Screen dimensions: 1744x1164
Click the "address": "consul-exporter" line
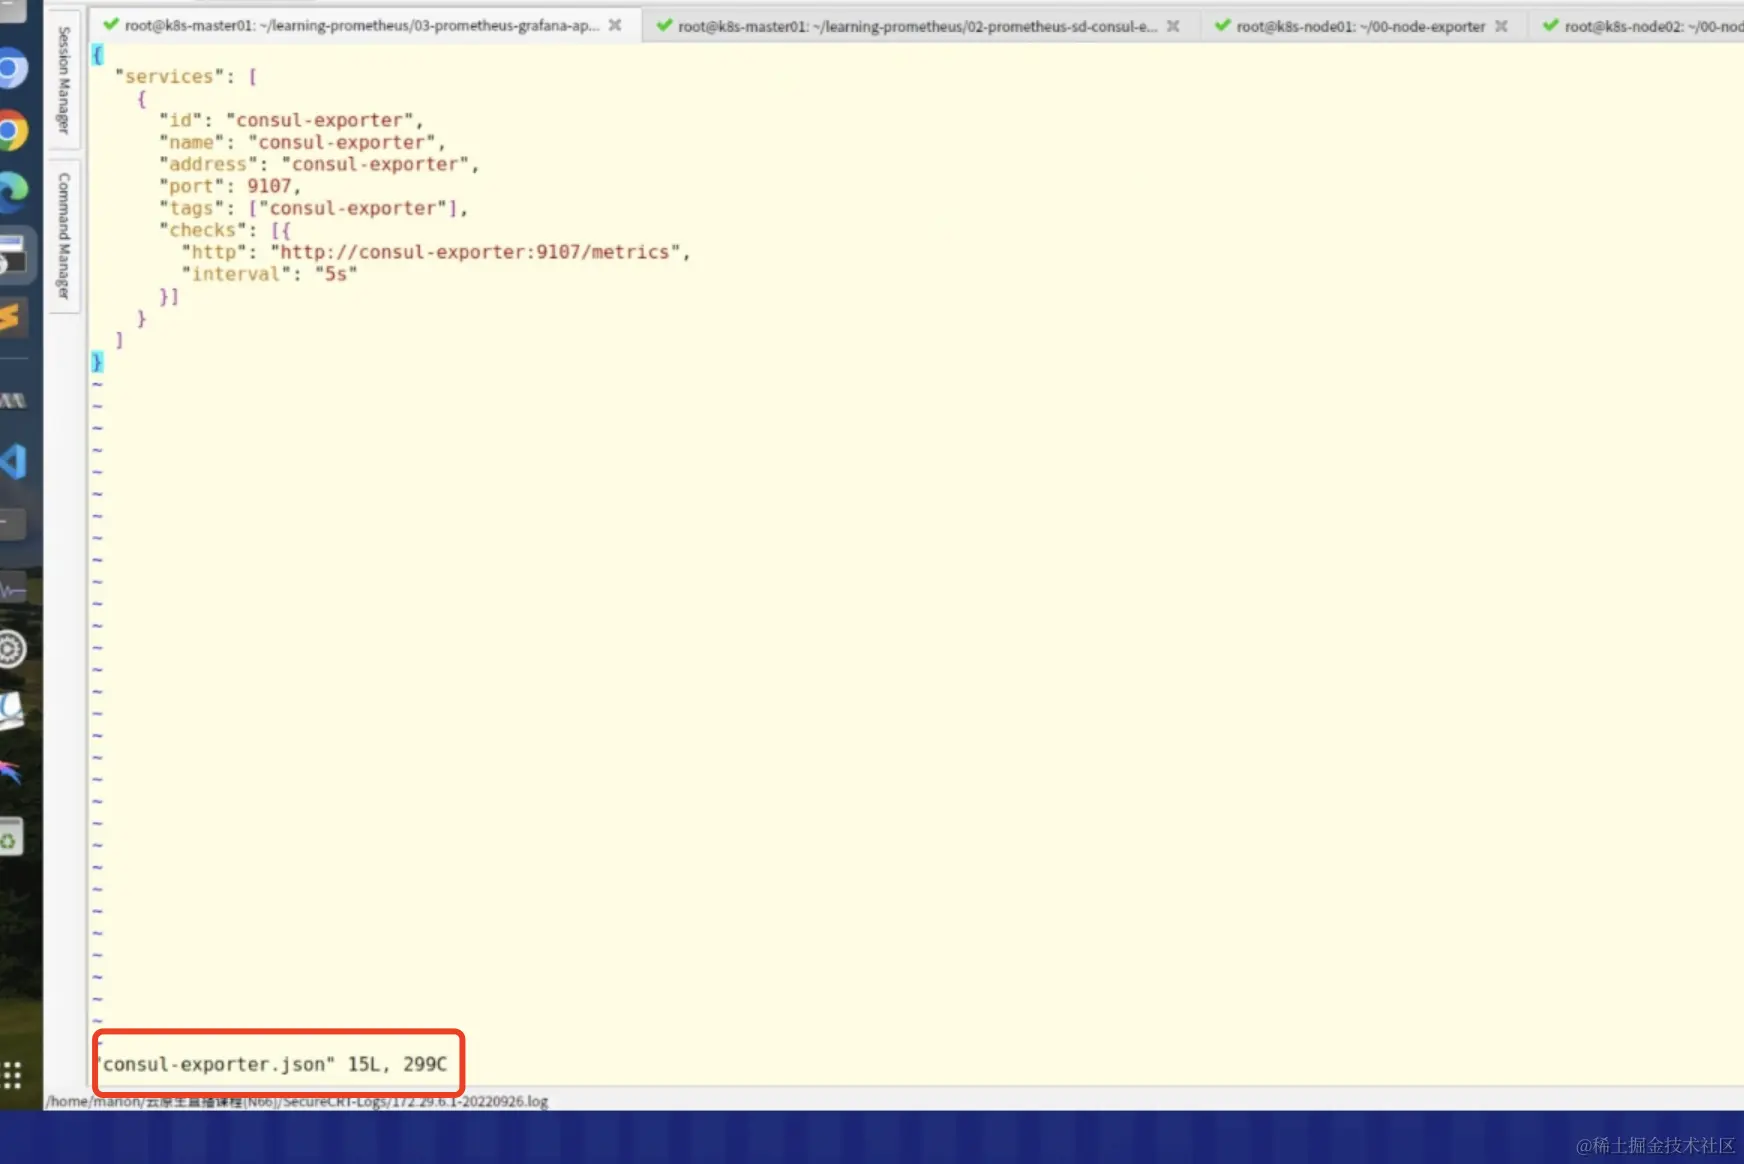(x=319, y=164)
